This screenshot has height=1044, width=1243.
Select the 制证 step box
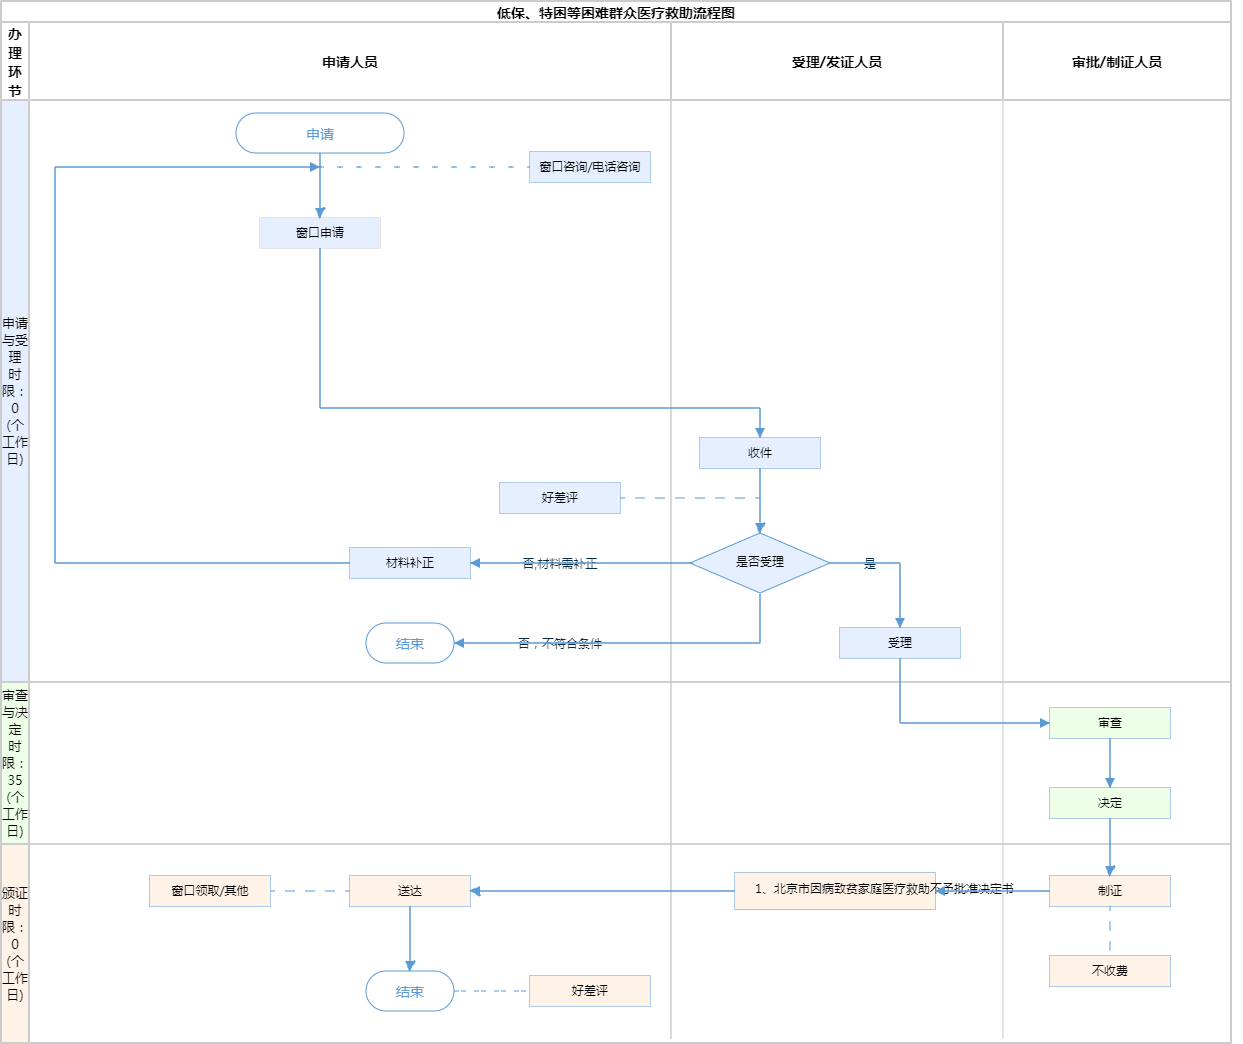1110,891
